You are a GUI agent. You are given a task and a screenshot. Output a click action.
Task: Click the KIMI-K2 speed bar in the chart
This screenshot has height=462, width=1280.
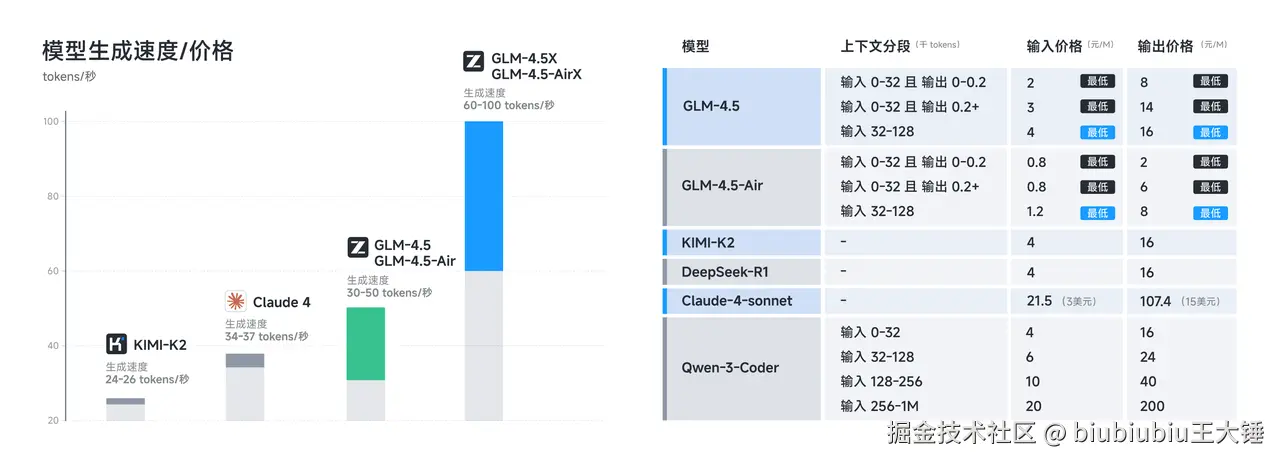click(125, 401)
